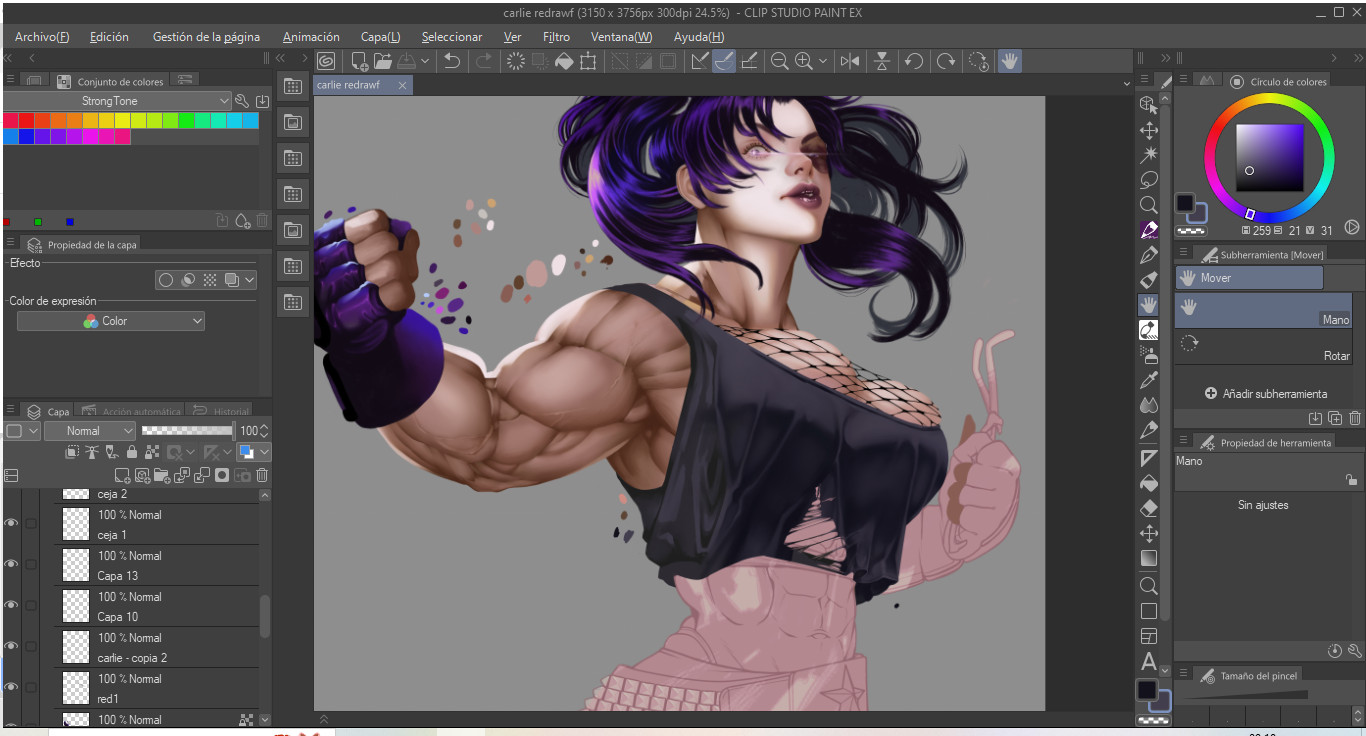Zoom in using toolbar magnifier plus
Image resolution: width=1366 pixels, height=736 pixels.
pyautogui.click(x=804, y=61)
